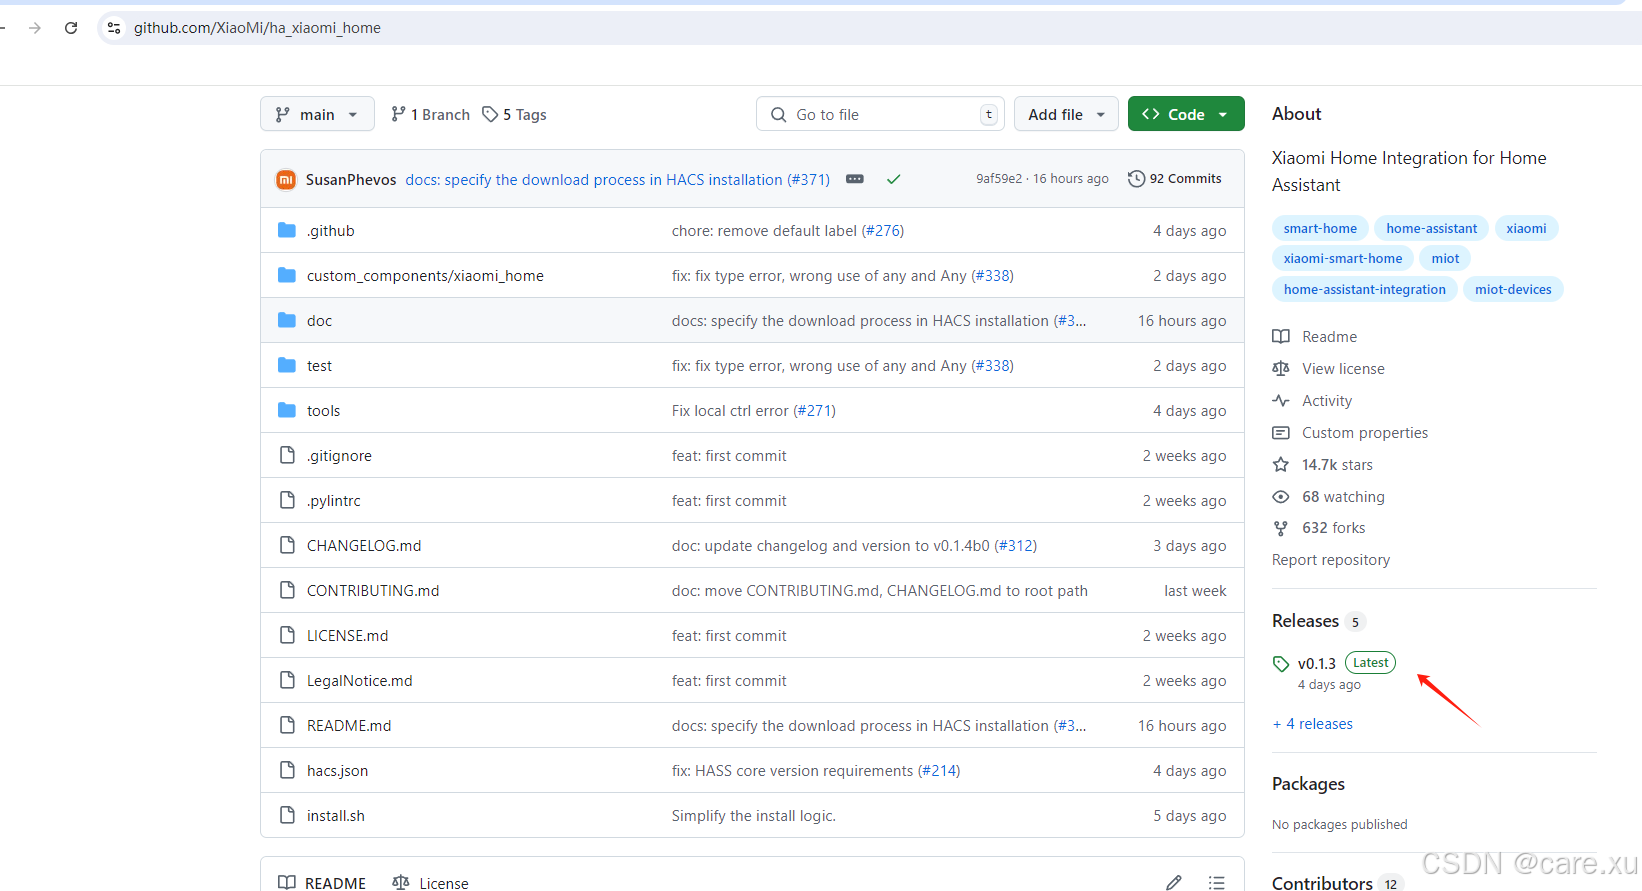The height and width of the screenshot is (891, 1642).
Task: Open LegalNotice.md file
Action: (x=359, y=680)
